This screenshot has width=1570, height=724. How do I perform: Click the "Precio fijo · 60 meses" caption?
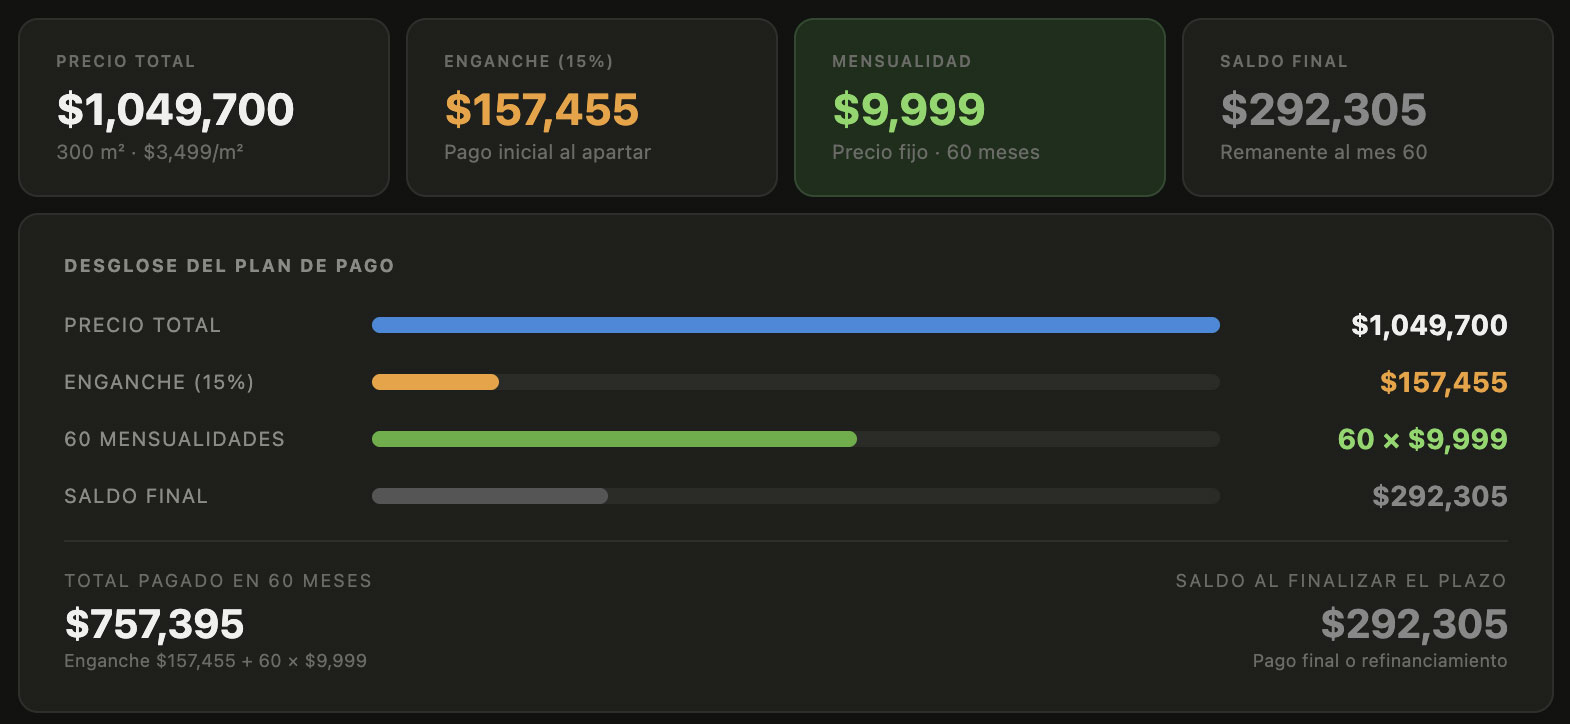pos(935,152)
